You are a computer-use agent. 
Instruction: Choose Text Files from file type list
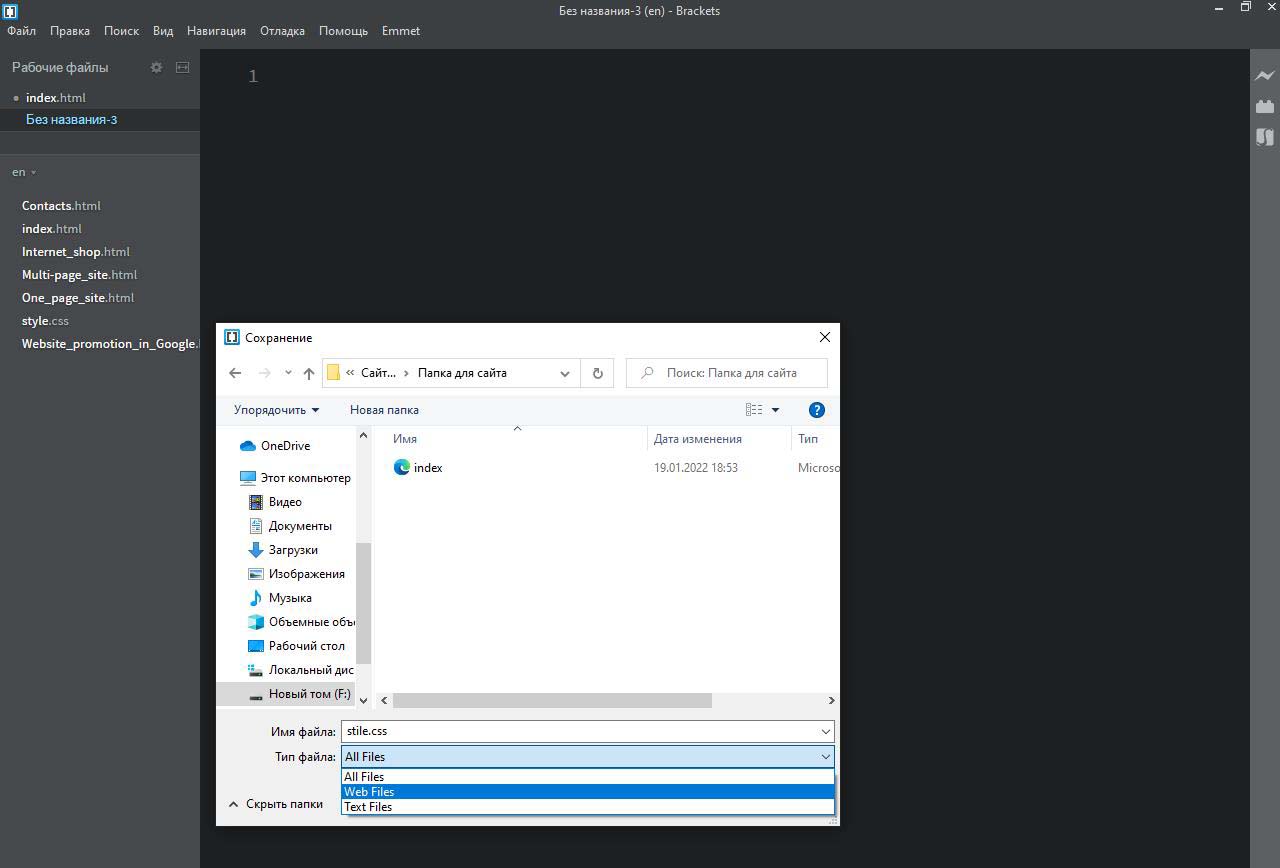coord(368,807)
